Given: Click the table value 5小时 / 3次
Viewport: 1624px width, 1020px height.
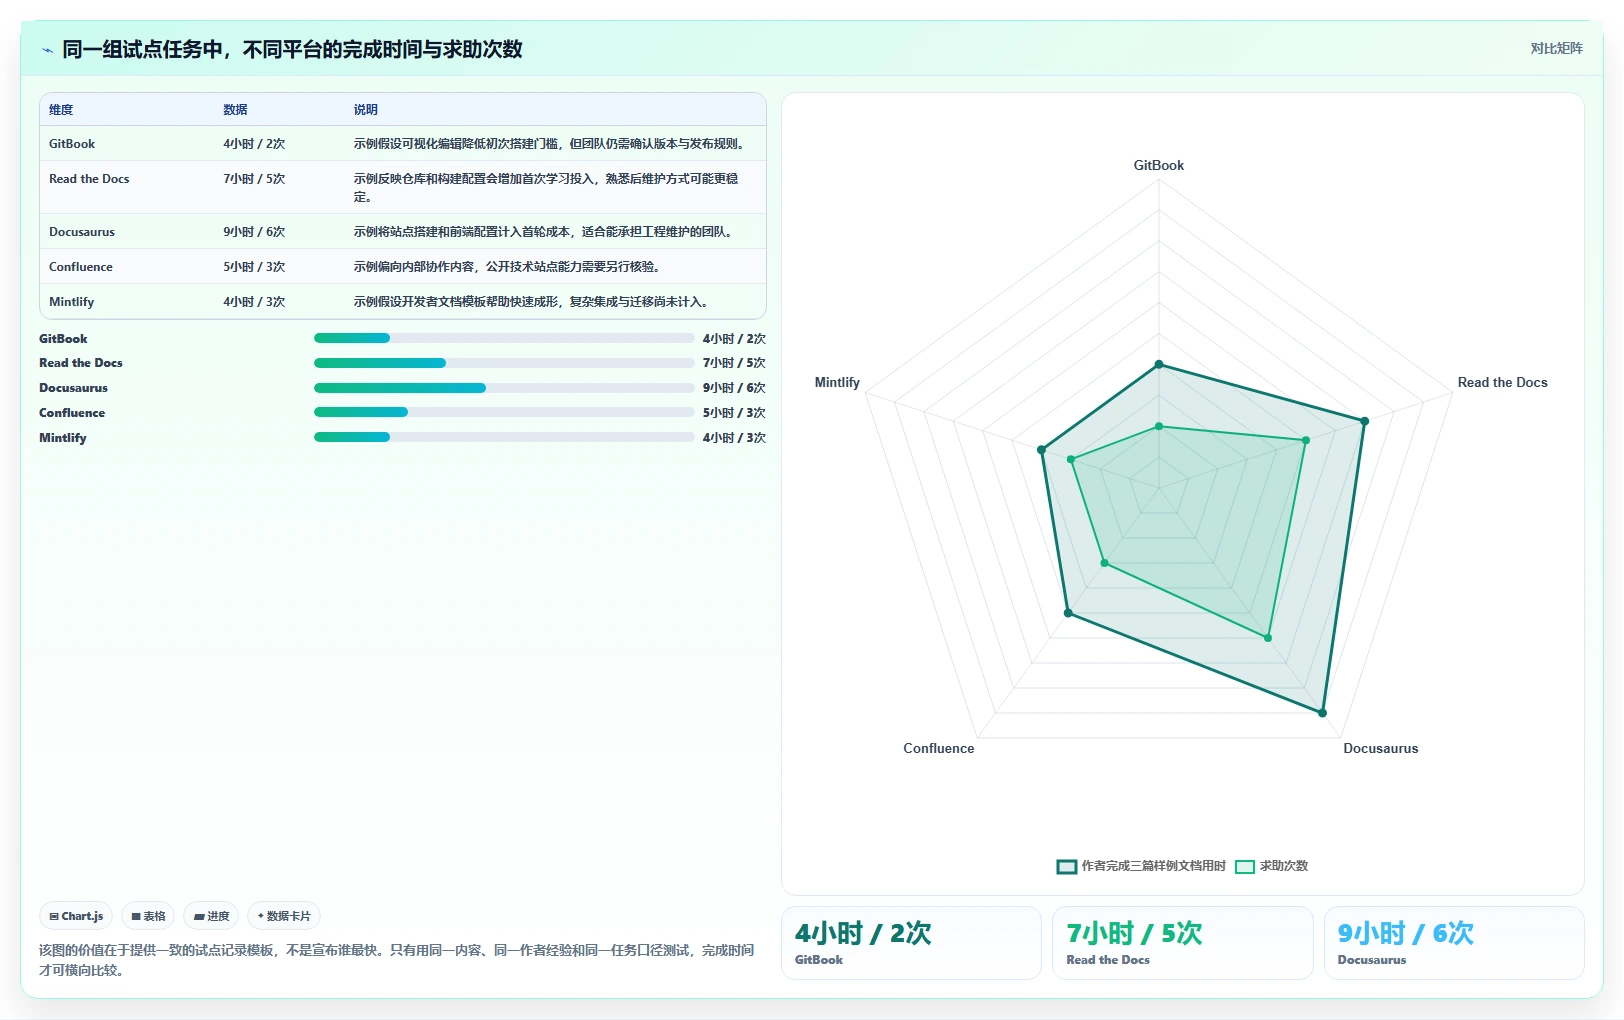Looking at the screenshot, I should tap(254, 267).
